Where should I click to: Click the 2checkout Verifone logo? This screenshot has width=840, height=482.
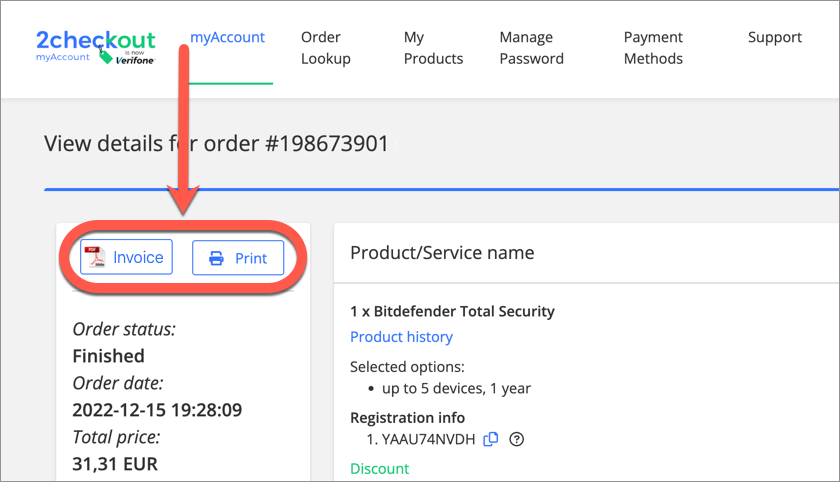coord(95,47)
